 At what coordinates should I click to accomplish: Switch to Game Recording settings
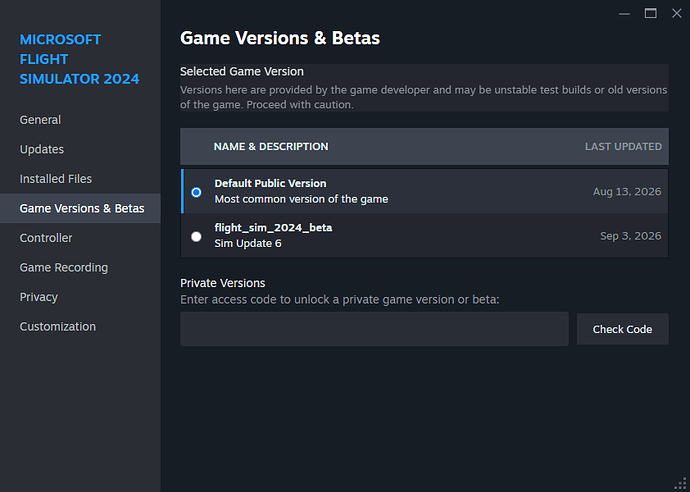(x=64, y=268)
